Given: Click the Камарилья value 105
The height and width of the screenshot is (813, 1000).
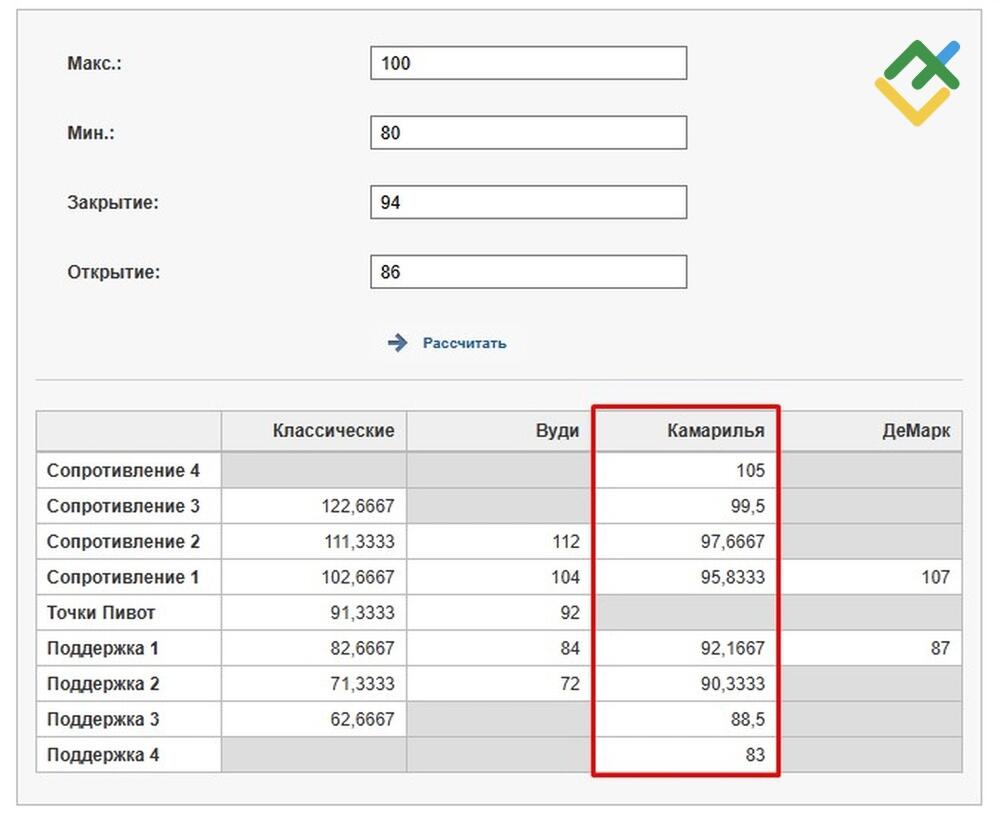Looking at the screenshot, I should tap(751, 471).
